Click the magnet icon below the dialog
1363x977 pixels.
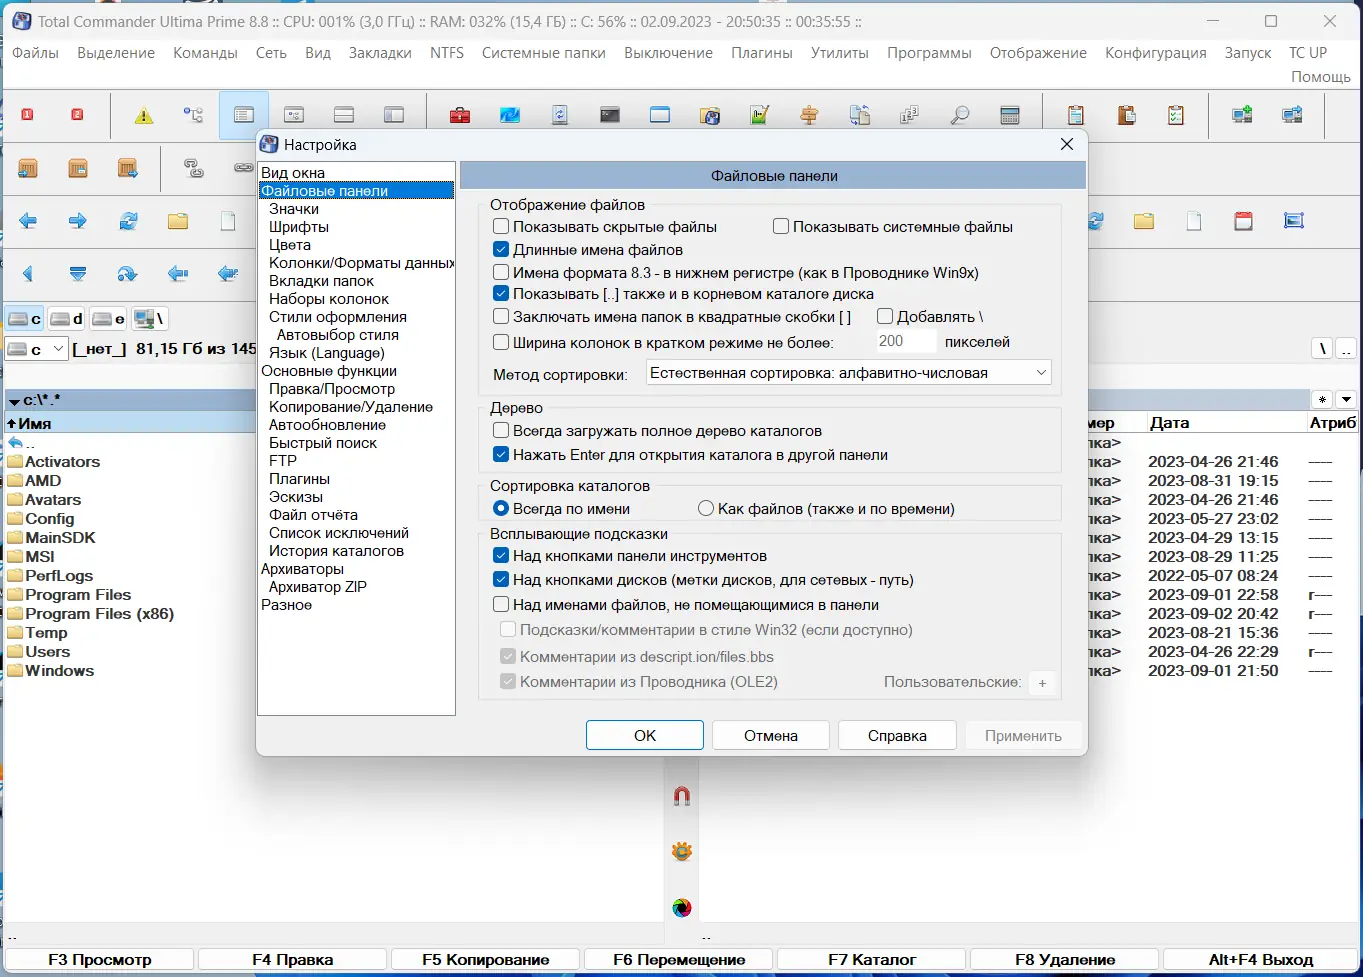click(681, 795)
